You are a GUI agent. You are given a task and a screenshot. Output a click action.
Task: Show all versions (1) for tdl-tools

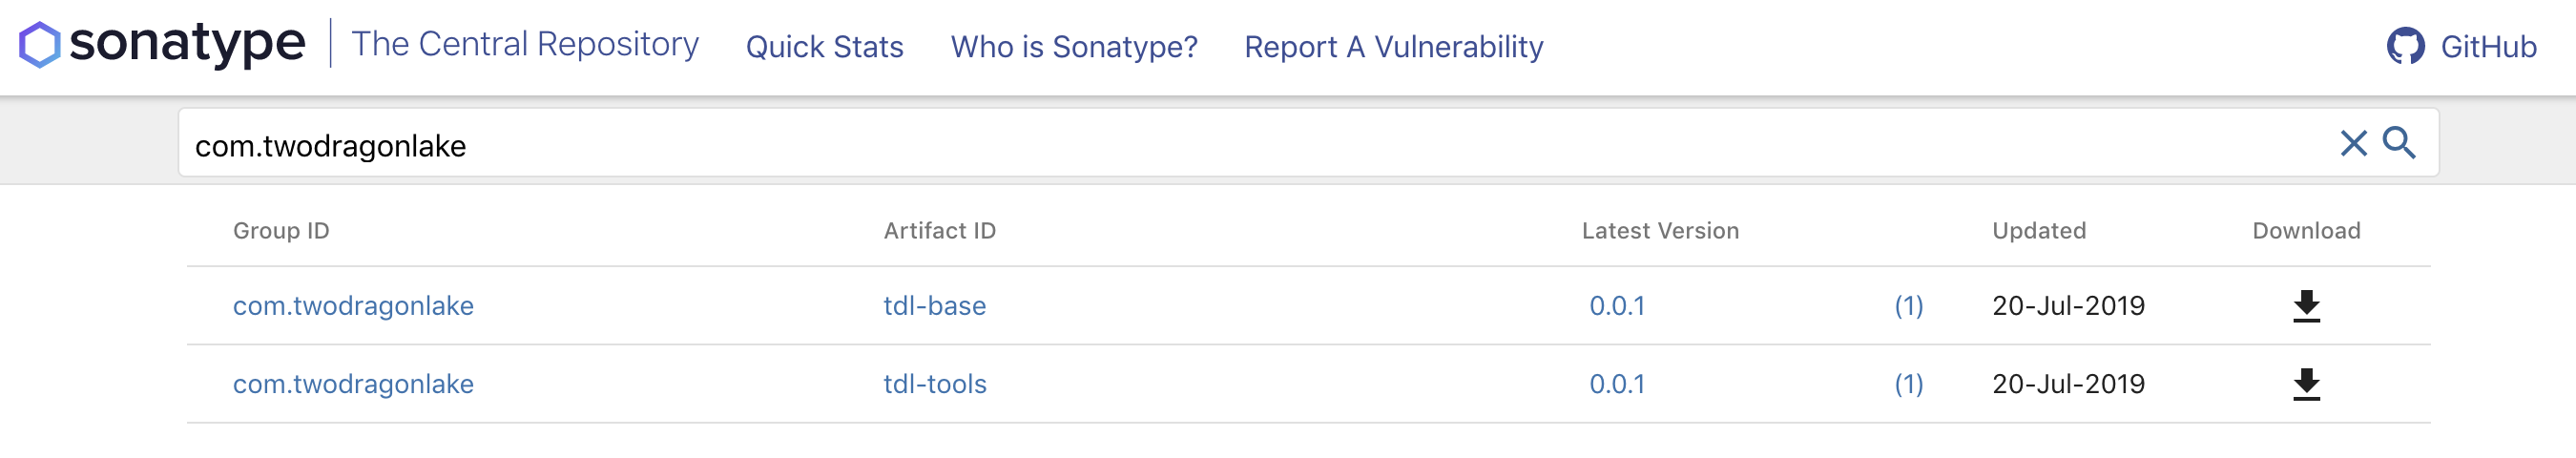[1908, 384]
